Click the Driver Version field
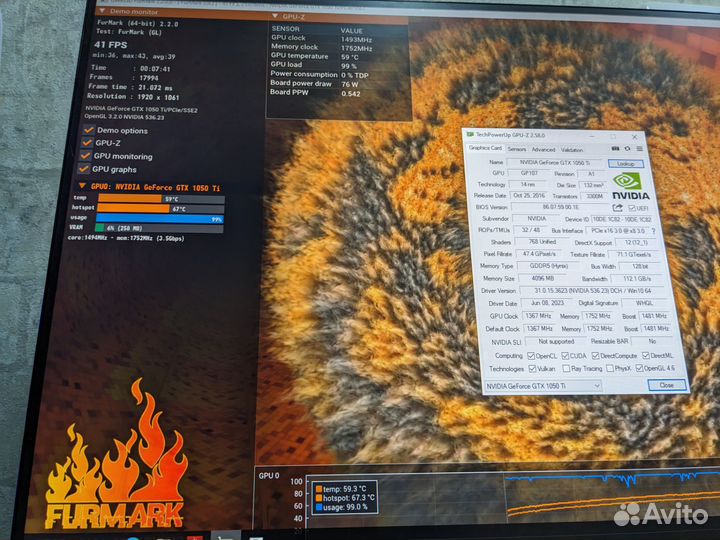Viewport: 720px width, 540px height. tap(592, 291)
